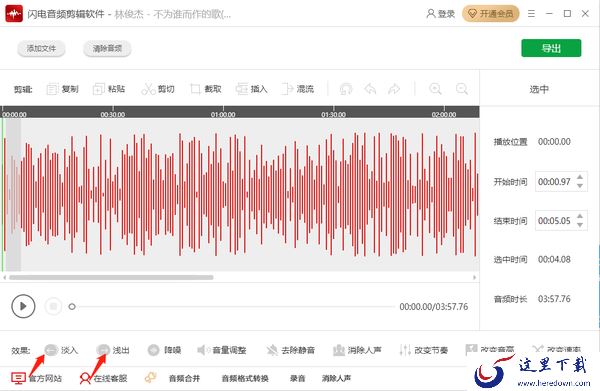
Task: Click the 添加文件 button
Action: click(41, 49)
